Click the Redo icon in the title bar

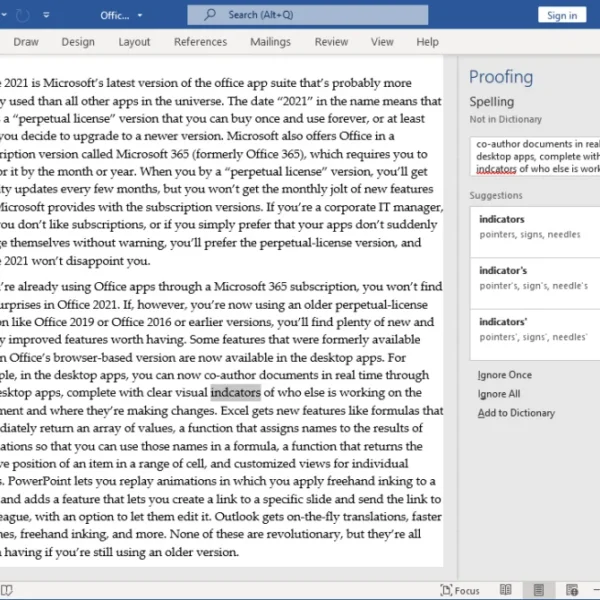pos(23,15)
